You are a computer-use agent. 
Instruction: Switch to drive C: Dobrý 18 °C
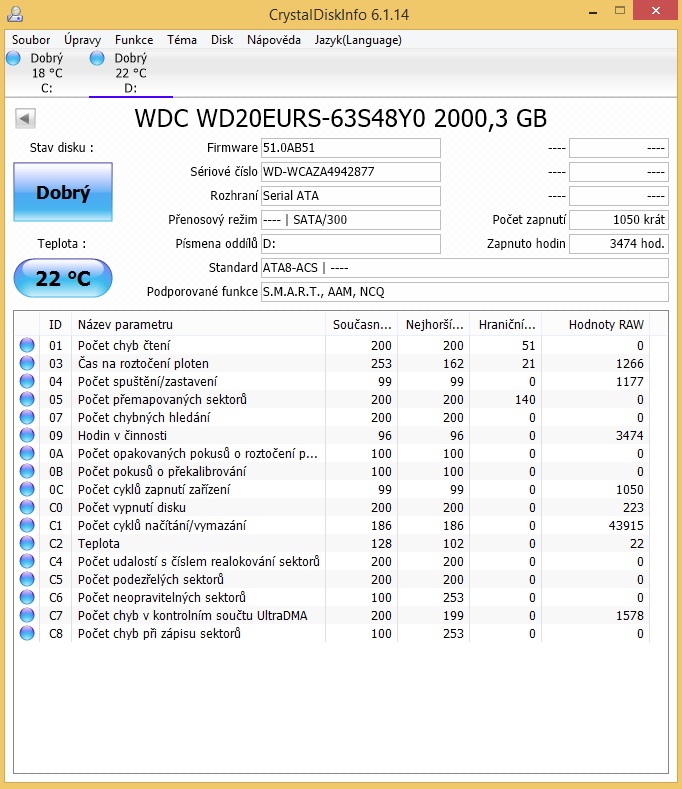[x=46, y=73]
